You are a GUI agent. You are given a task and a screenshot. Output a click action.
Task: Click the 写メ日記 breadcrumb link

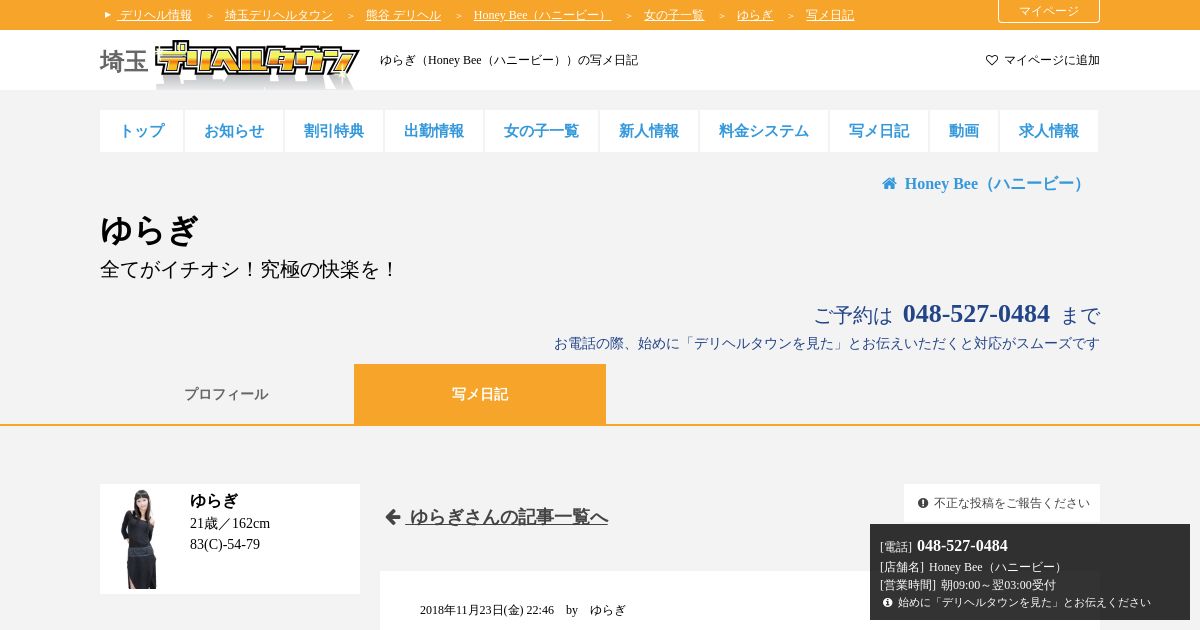click(830, 15)
